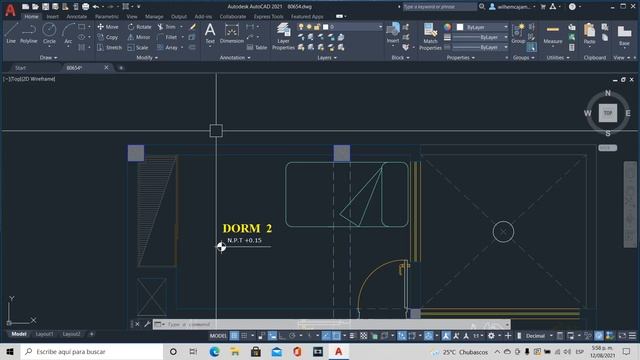This screenshot has height=360, width=640.
Task: Add a new drawing tab with plus
Action: pos(121,68)
